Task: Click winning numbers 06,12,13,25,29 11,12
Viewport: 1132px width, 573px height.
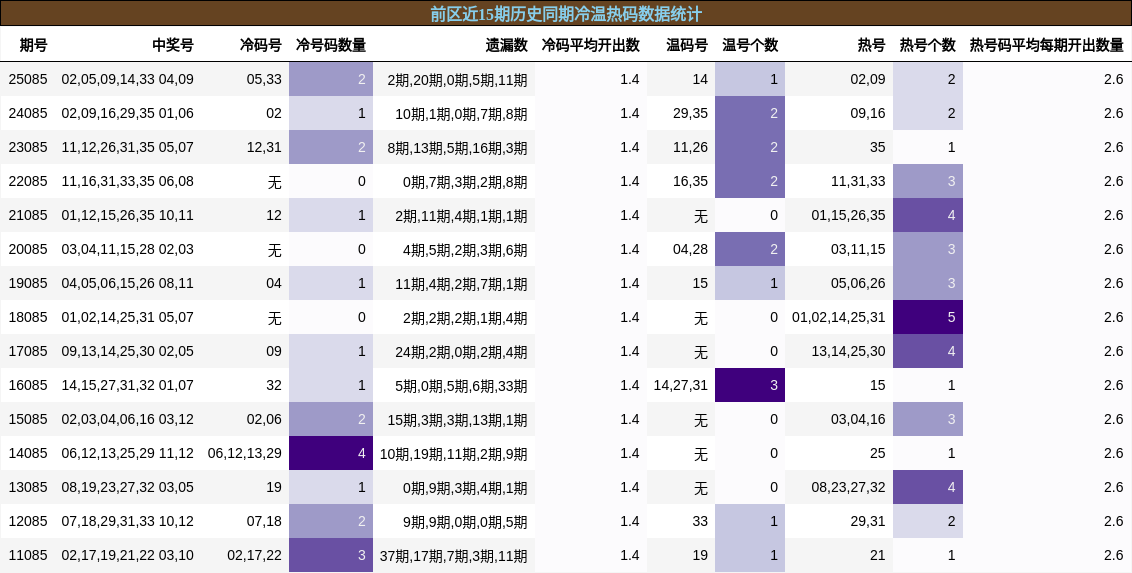Action: [128, 452]
